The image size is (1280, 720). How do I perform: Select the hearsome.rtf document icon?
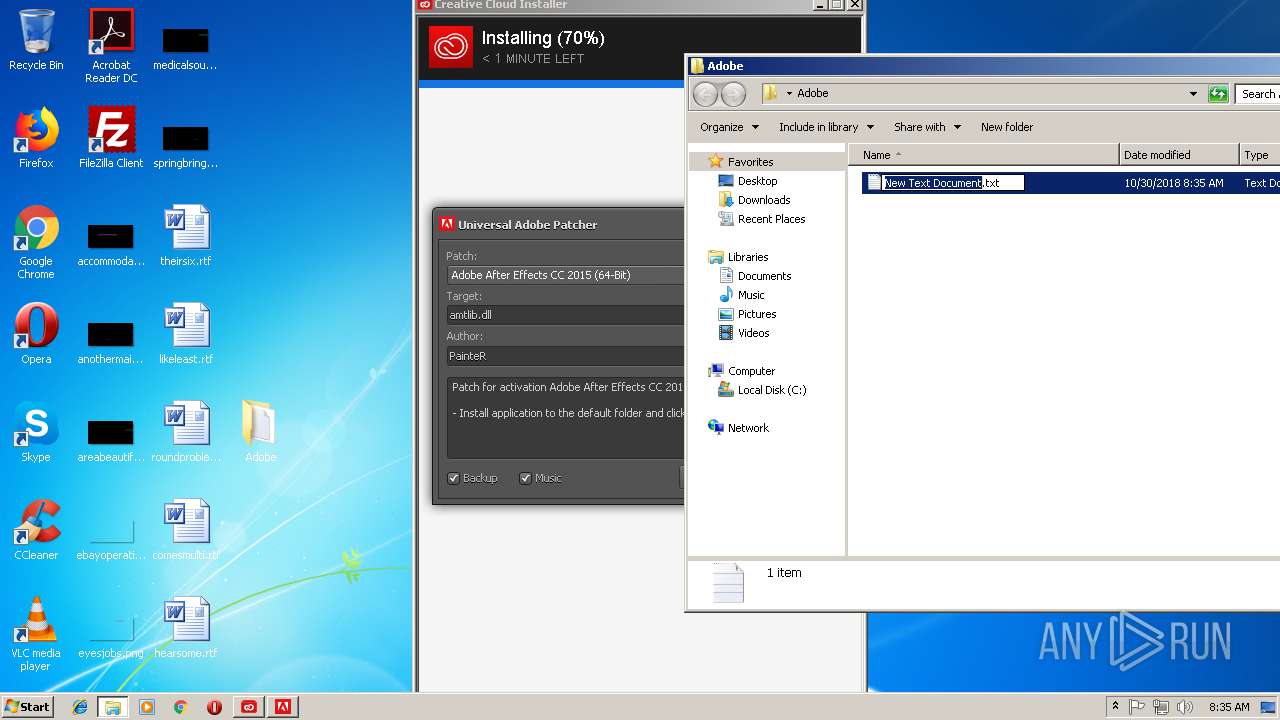tap(186, 628)
